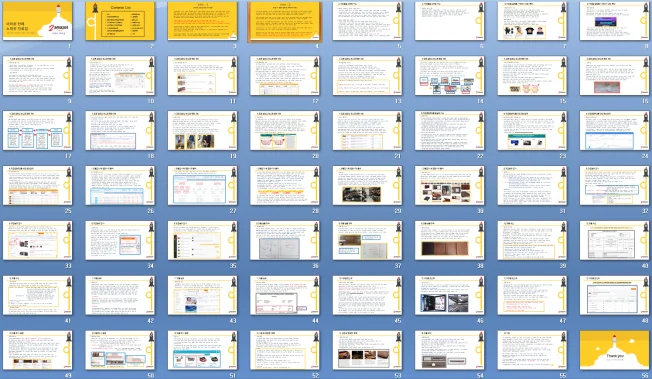Choose slide thumbnail number 12
Viewport: 652px width, 379px height.
[x=285, y=76]
